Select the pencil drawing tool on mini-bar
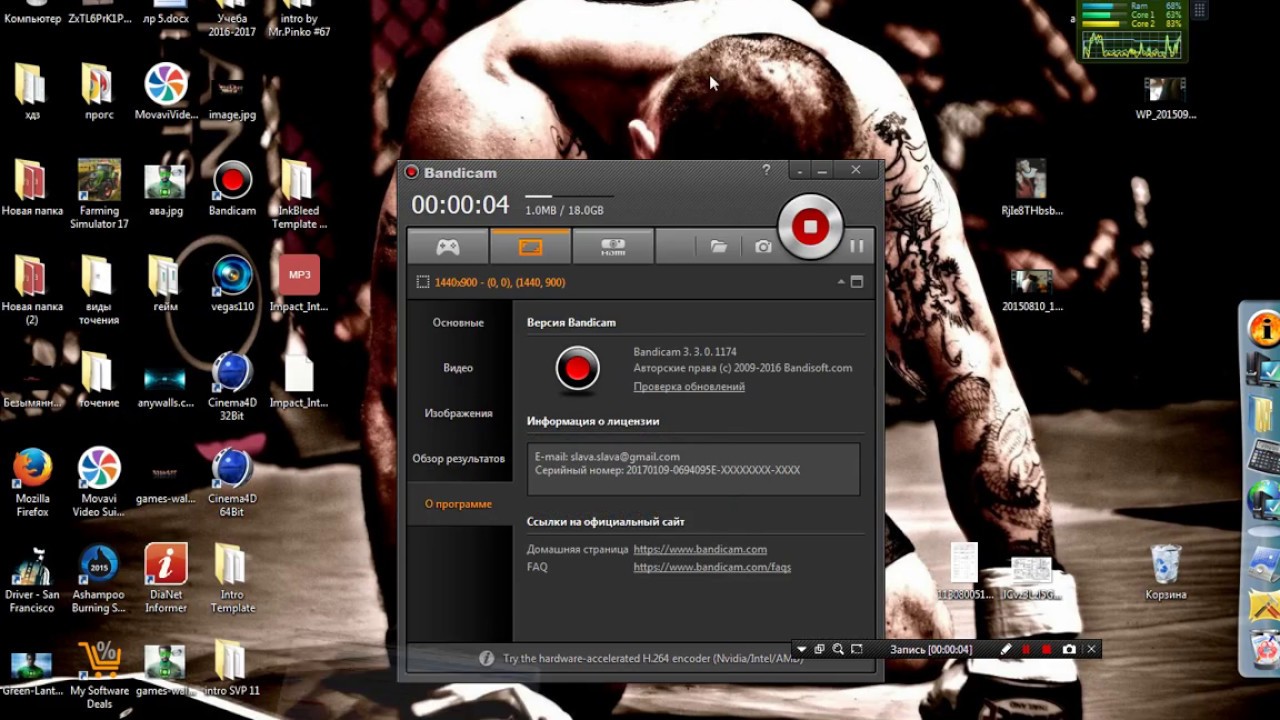 pyautogui.click(x=1006, y=649)
